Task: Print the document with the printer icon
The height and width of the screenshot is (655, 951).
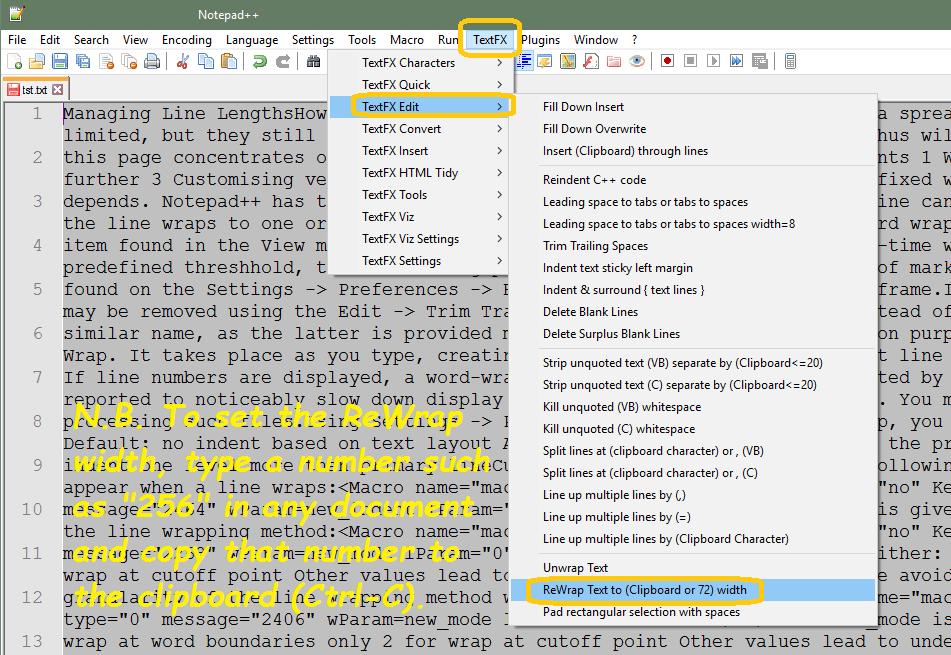Action: pos(152,61)
